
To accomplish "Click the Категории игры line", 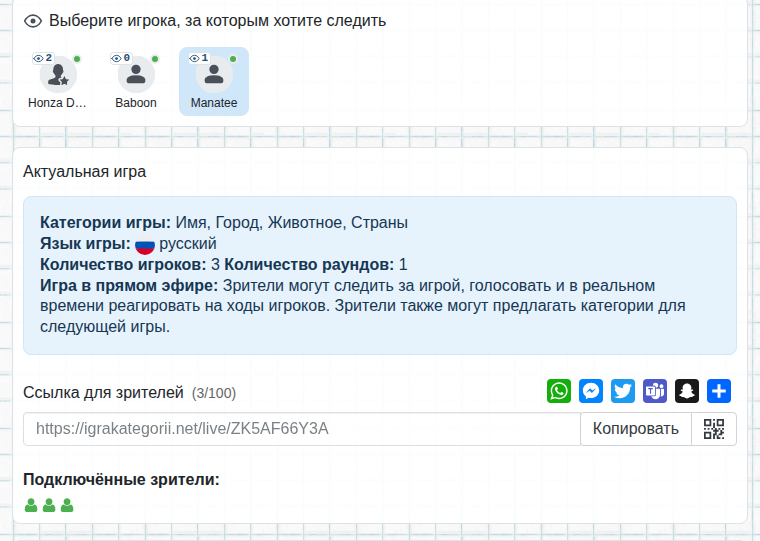I will click(x=224, y=223).
